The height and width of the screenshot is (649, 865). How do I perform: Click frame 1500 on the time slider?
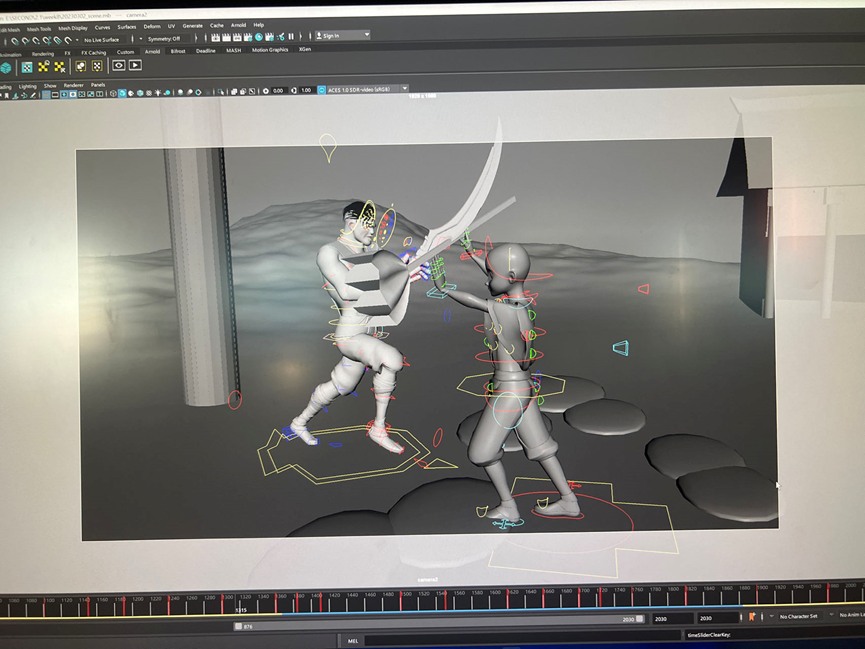coord(401,602)
